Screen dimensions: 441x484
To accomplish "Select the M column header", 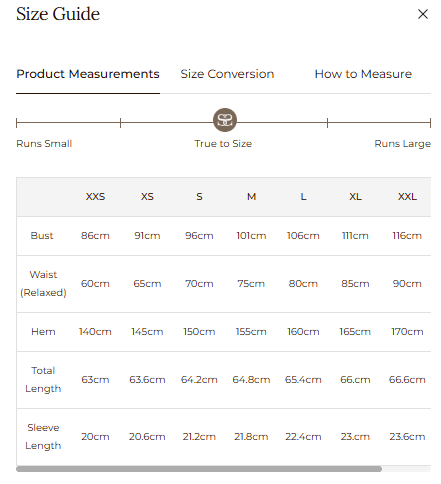I will point(251,197).
